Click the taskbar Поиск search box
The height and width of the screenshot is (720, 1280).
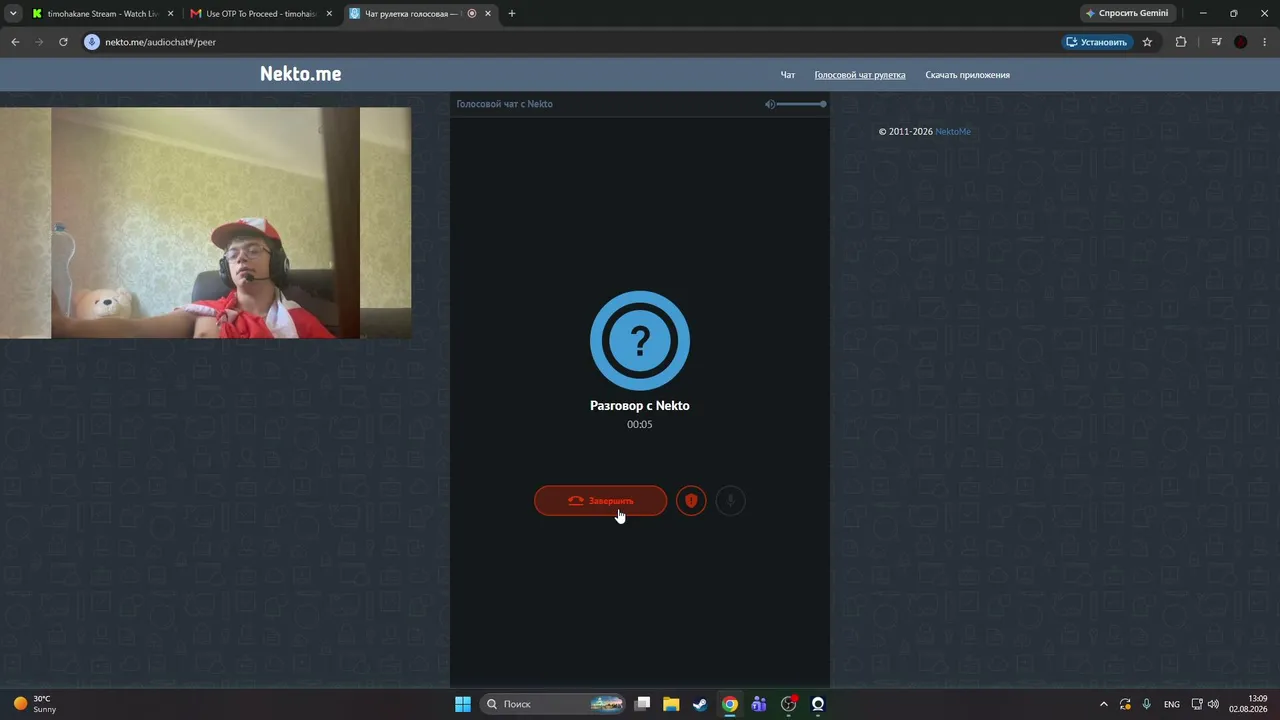pyautogui.click(x=553, y=704)
